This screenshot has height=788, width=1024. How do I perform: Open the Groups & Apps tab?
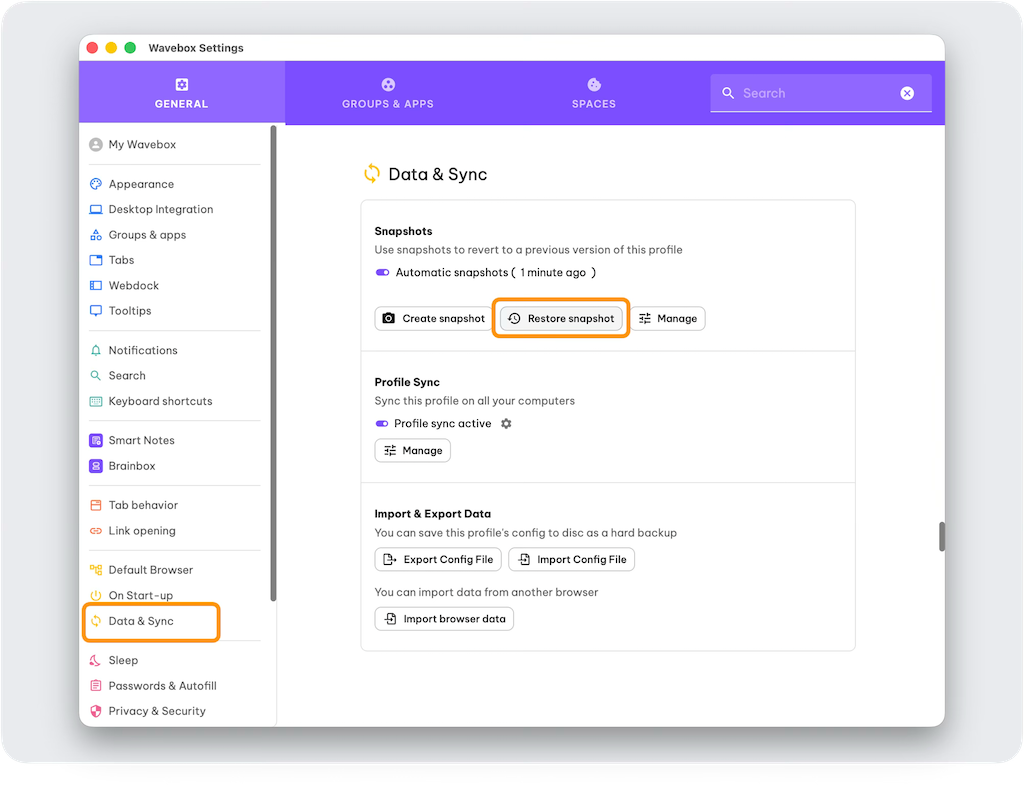[x=388, y=93]
